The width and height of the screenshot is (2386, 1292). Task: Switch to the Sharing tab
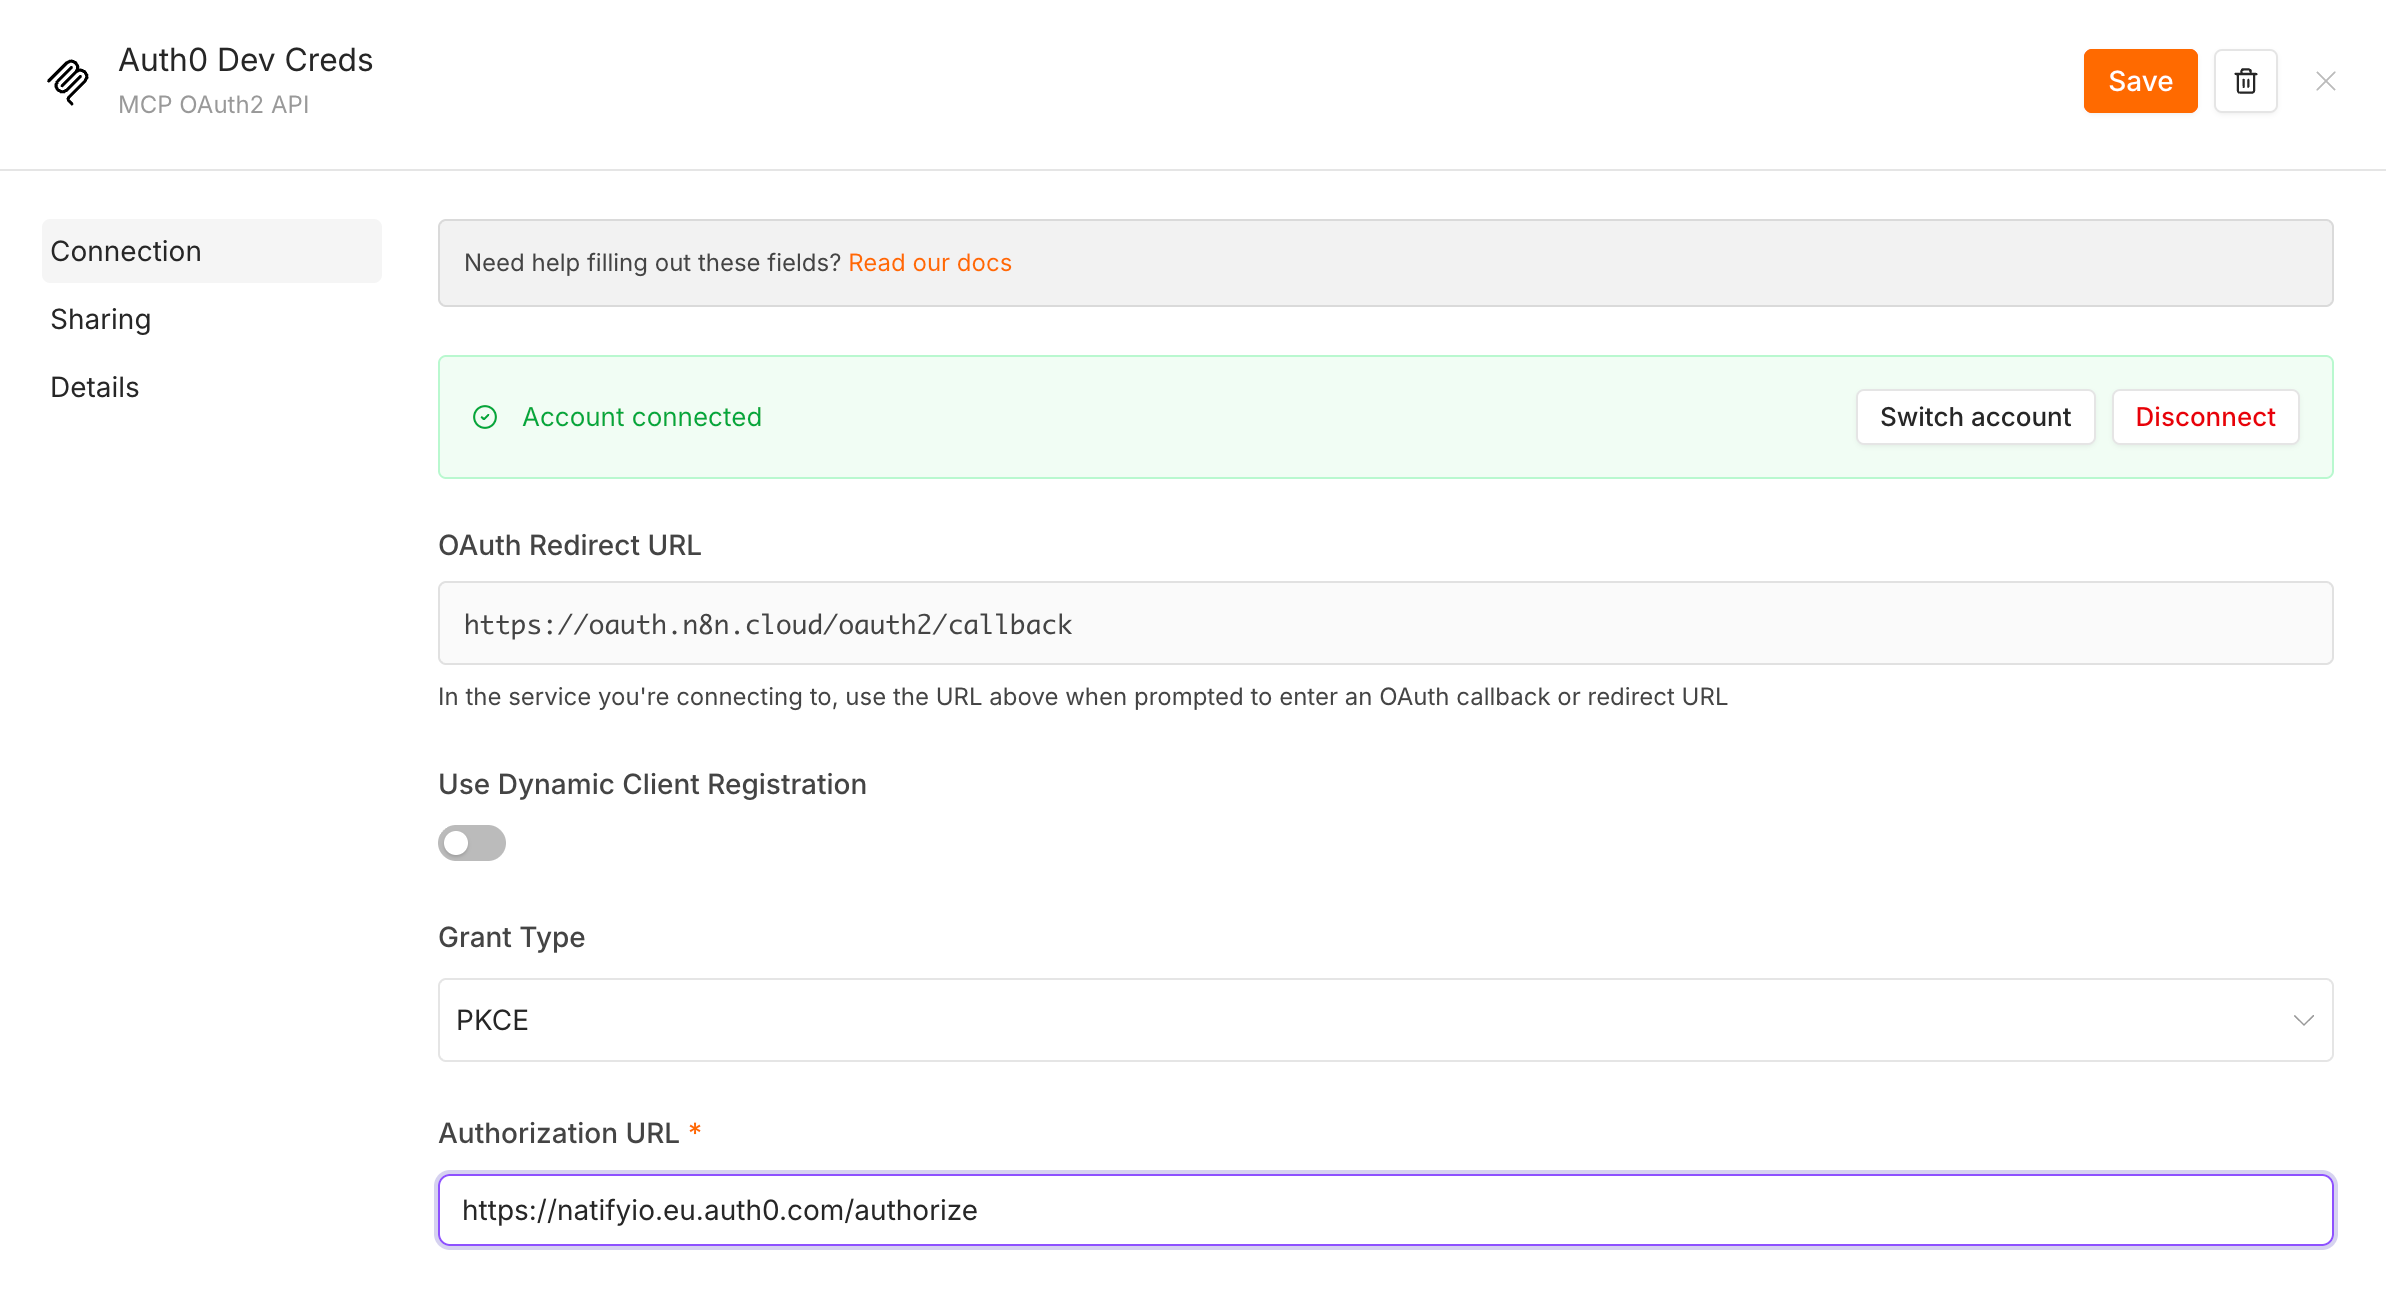coord(101,319)
